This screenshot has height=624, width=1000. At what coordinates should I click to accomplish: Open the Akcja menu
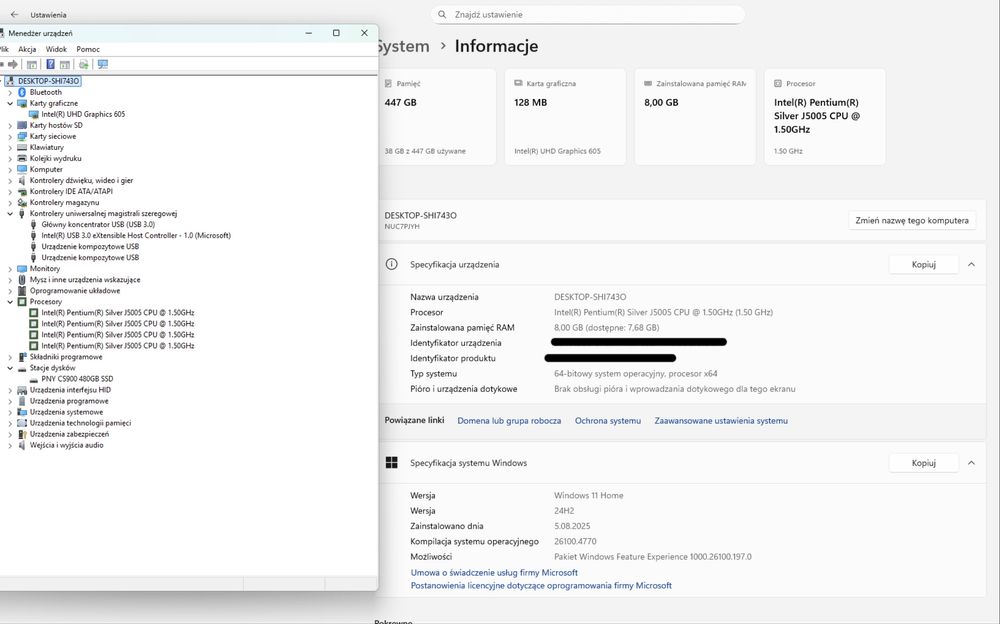pos(27,49)
